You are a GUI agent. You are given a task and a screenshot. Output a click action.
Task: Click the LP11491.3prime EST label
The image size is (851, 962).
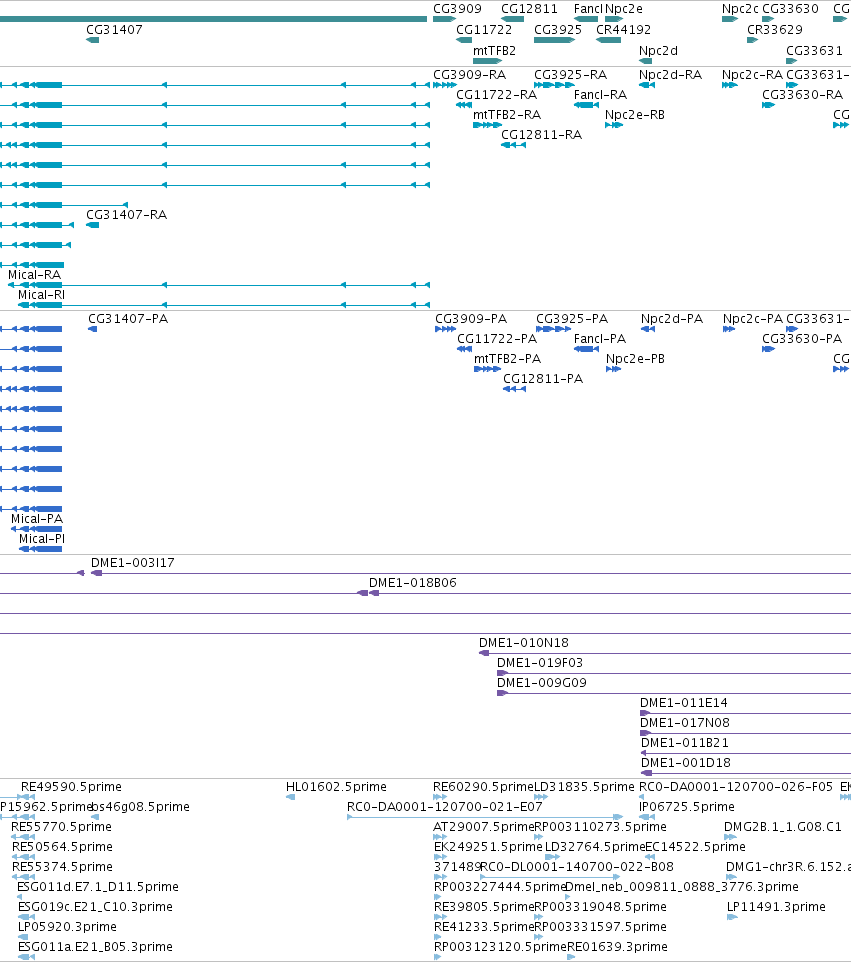(x=776, y=906)
